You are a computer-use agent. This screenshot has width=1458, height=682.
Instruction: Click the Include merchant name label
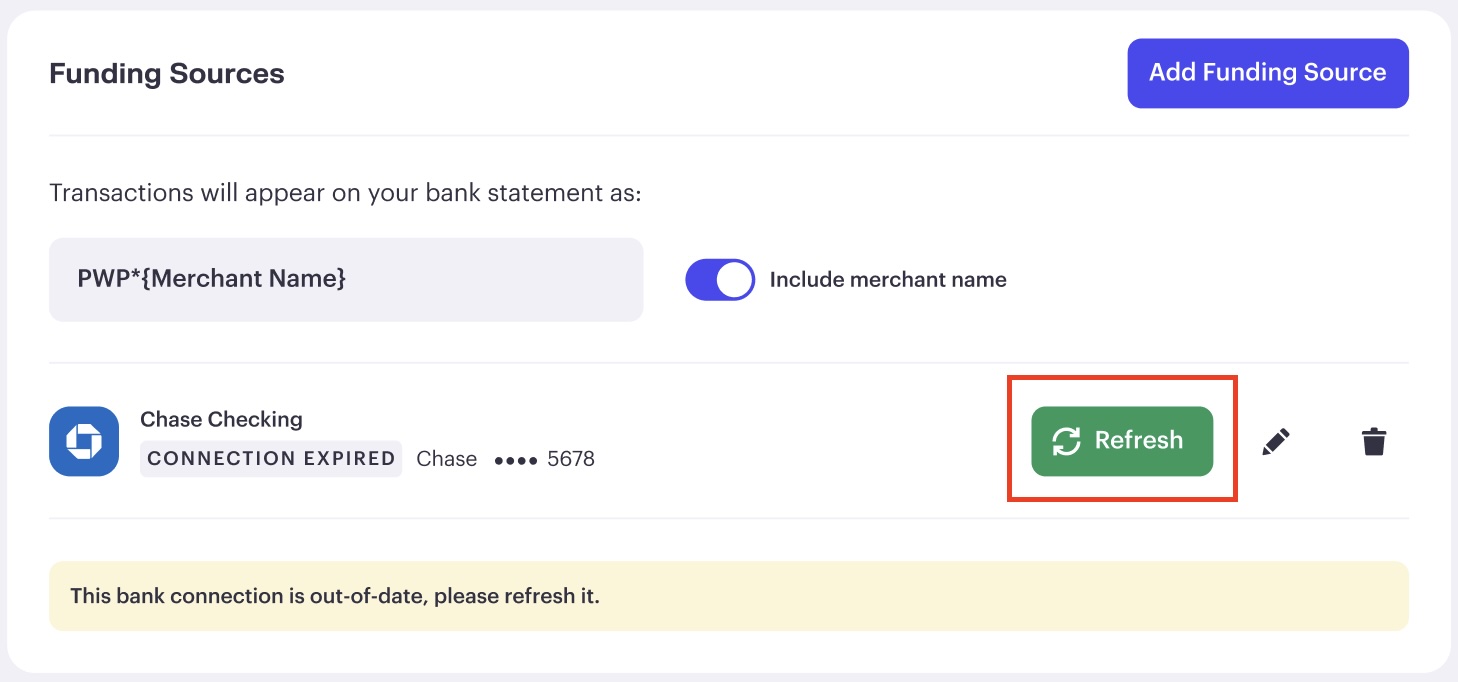coord(888,280)
